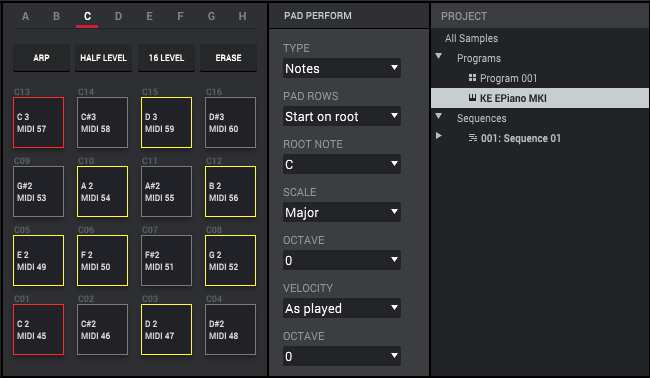
Task: Click the keyboard icon next to KE EPiano MKI
Action: click(x=472, y=98)
